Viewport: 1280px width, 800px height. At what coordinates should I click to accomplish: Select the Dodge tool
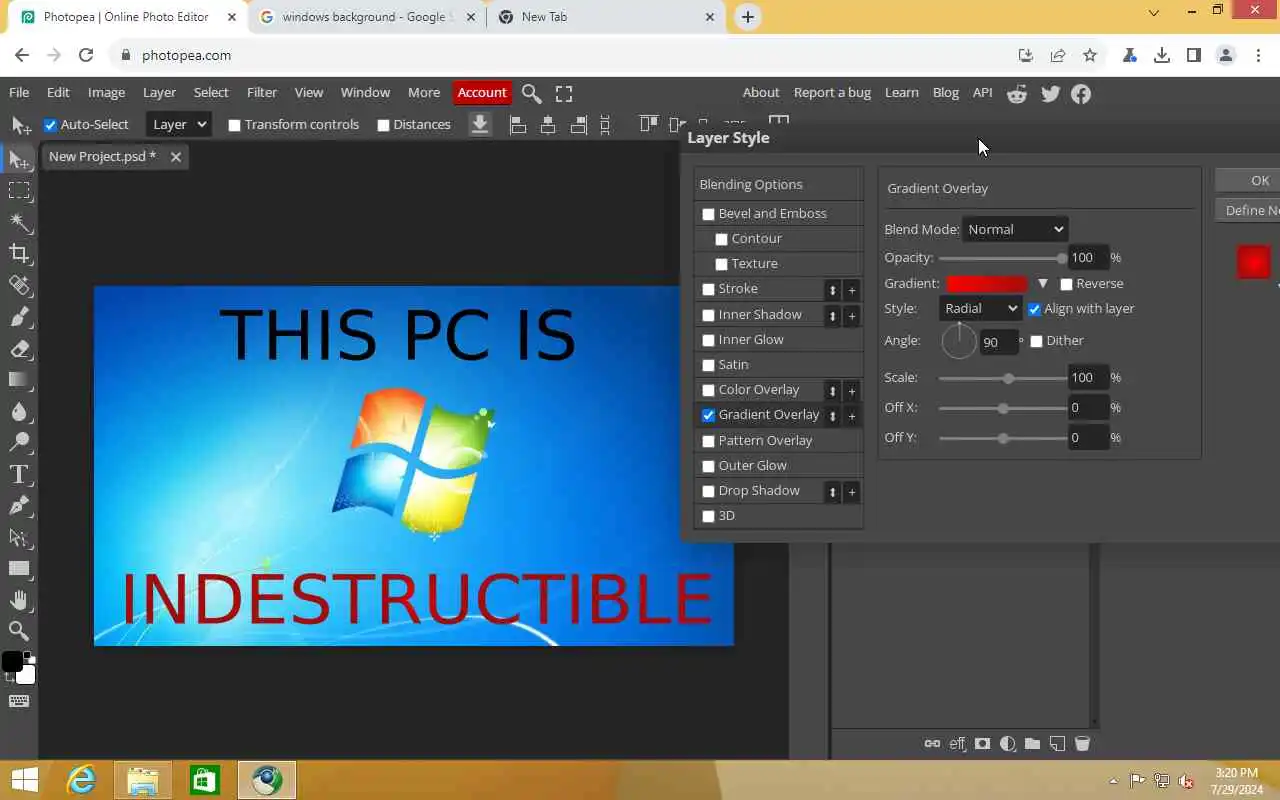[x=19, y=442]
